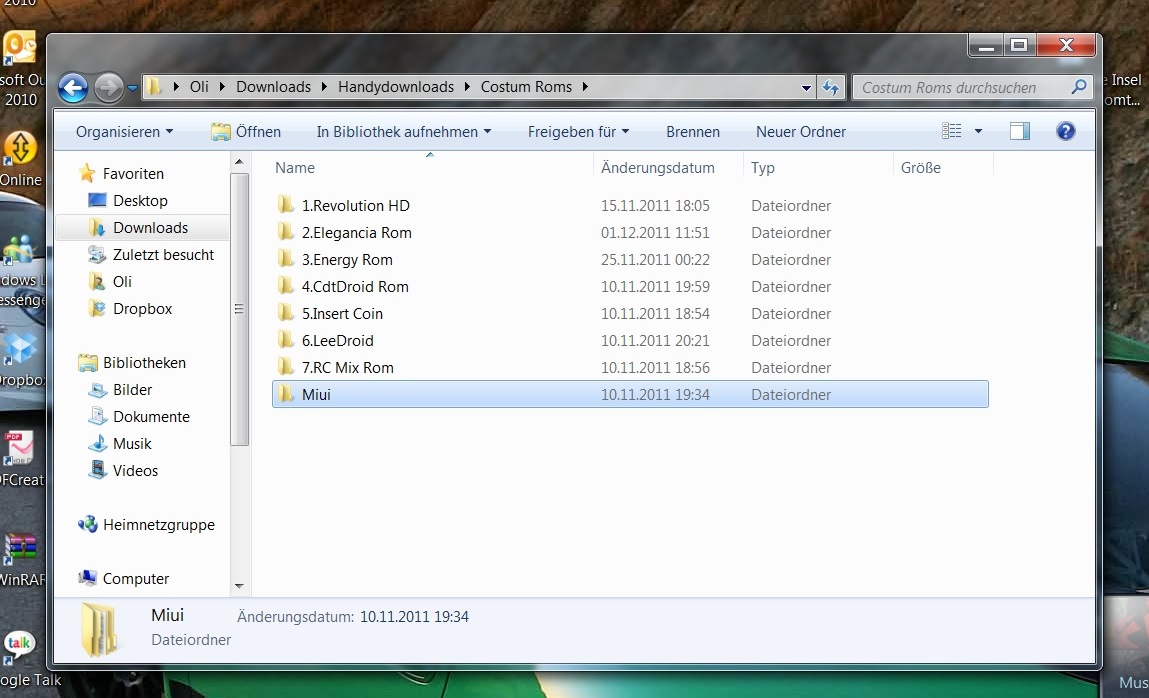Sort by the Typ column header
The image size is (1149, 698).
coord(763,168)
